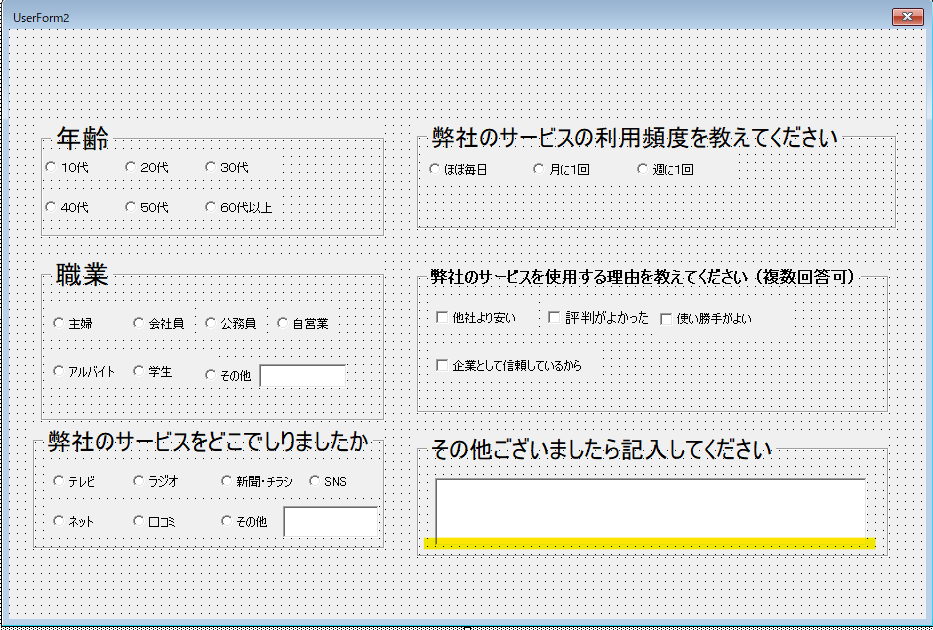This screenshot has height=630, width=933.
Task: Select 学生 in the occupation group
Action: coord(137,371)
